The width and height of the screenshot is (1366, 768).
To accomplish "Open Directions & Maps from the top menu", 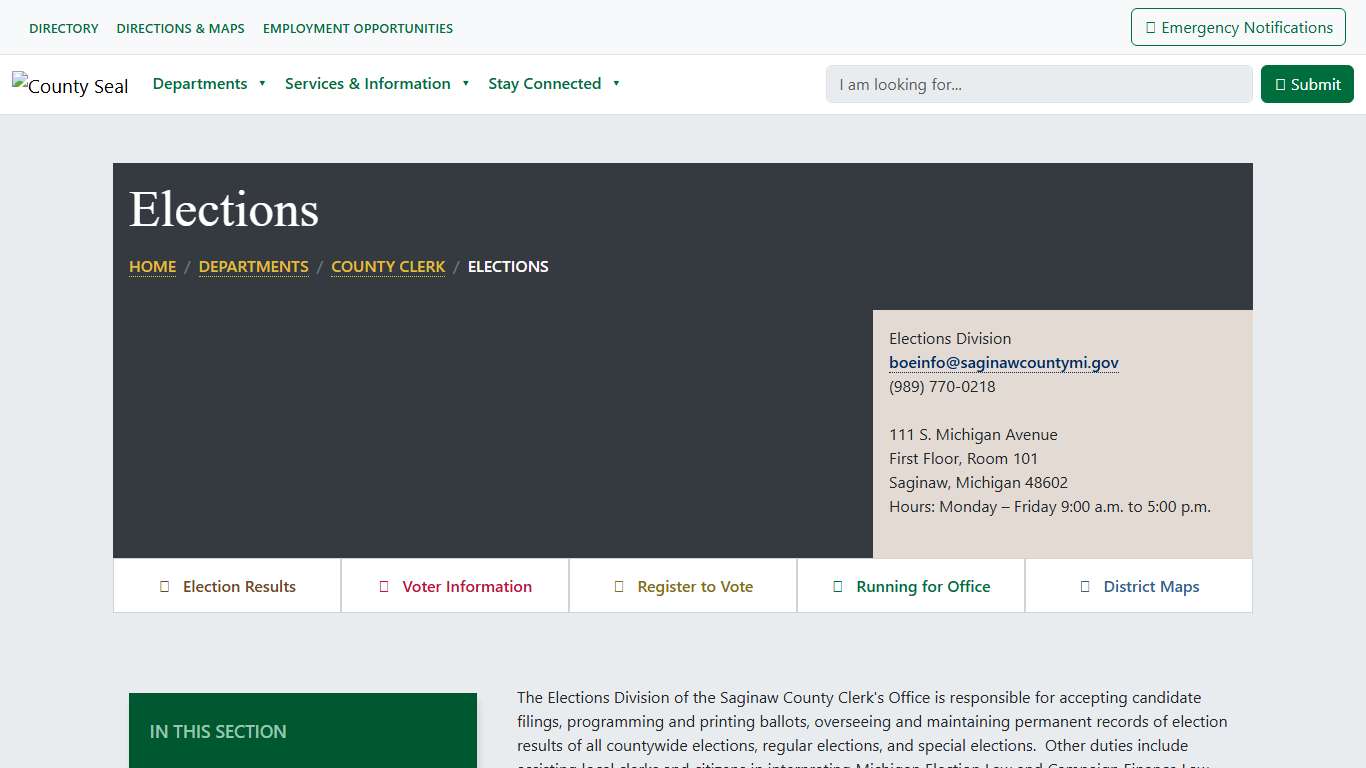I will click(180, 28).
